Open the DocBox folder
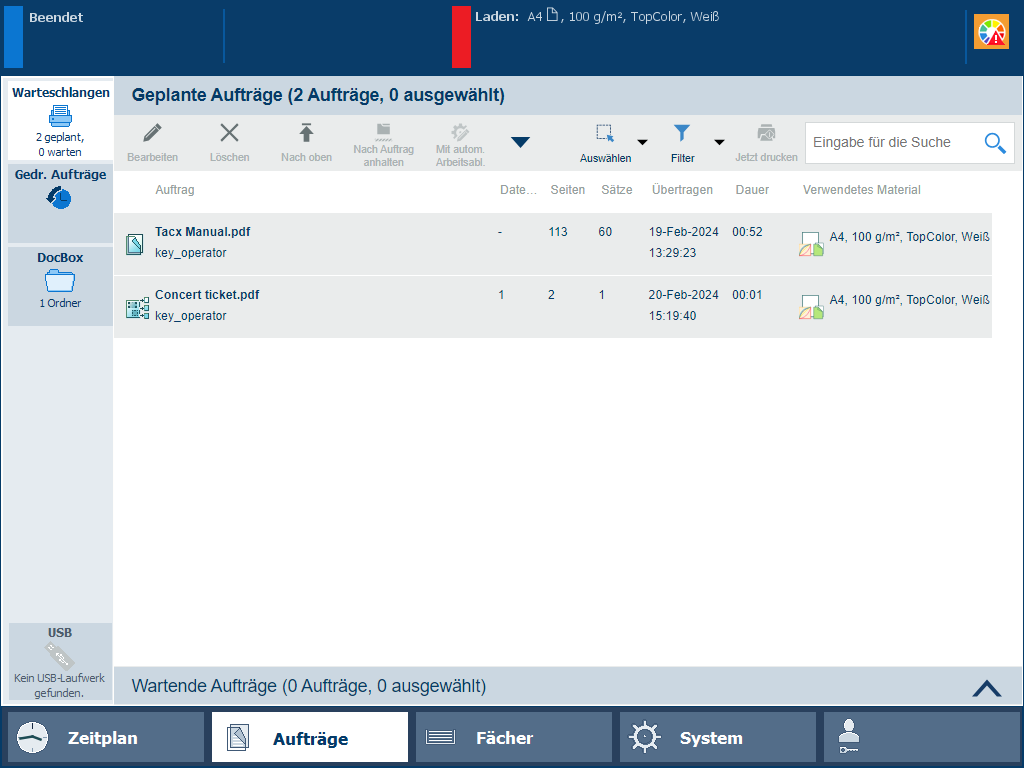 coord(60,285)
